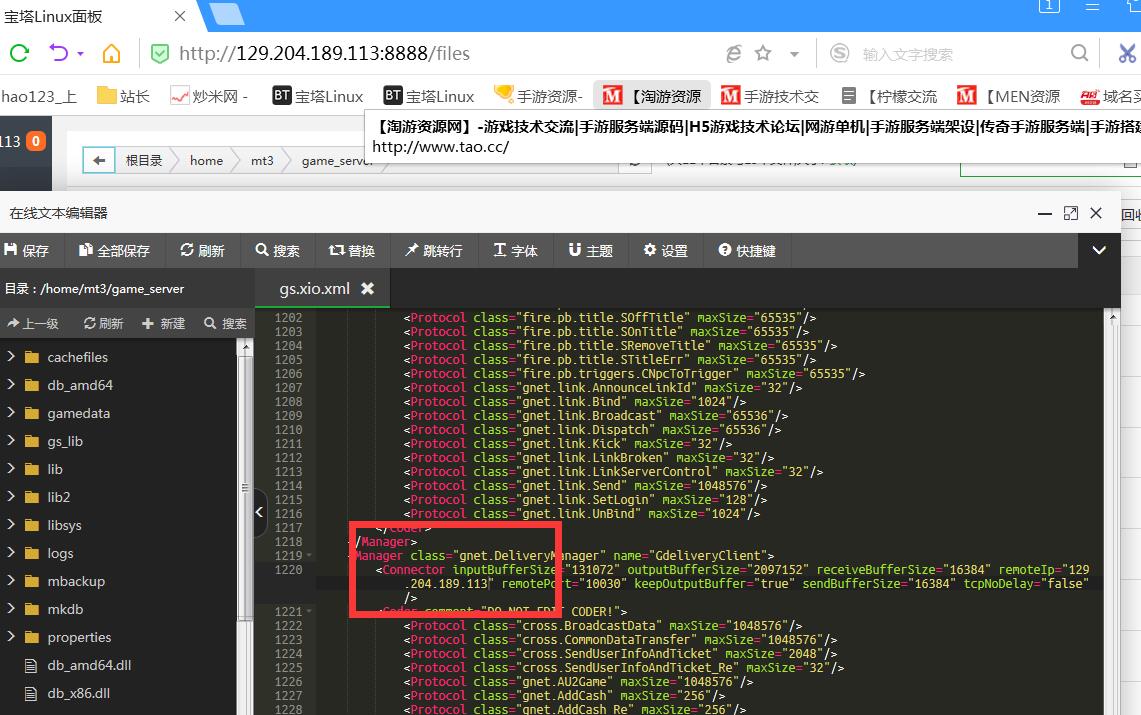Open Search in editor toolbar
The image size is (1141, 715).
tap(277, 250)
